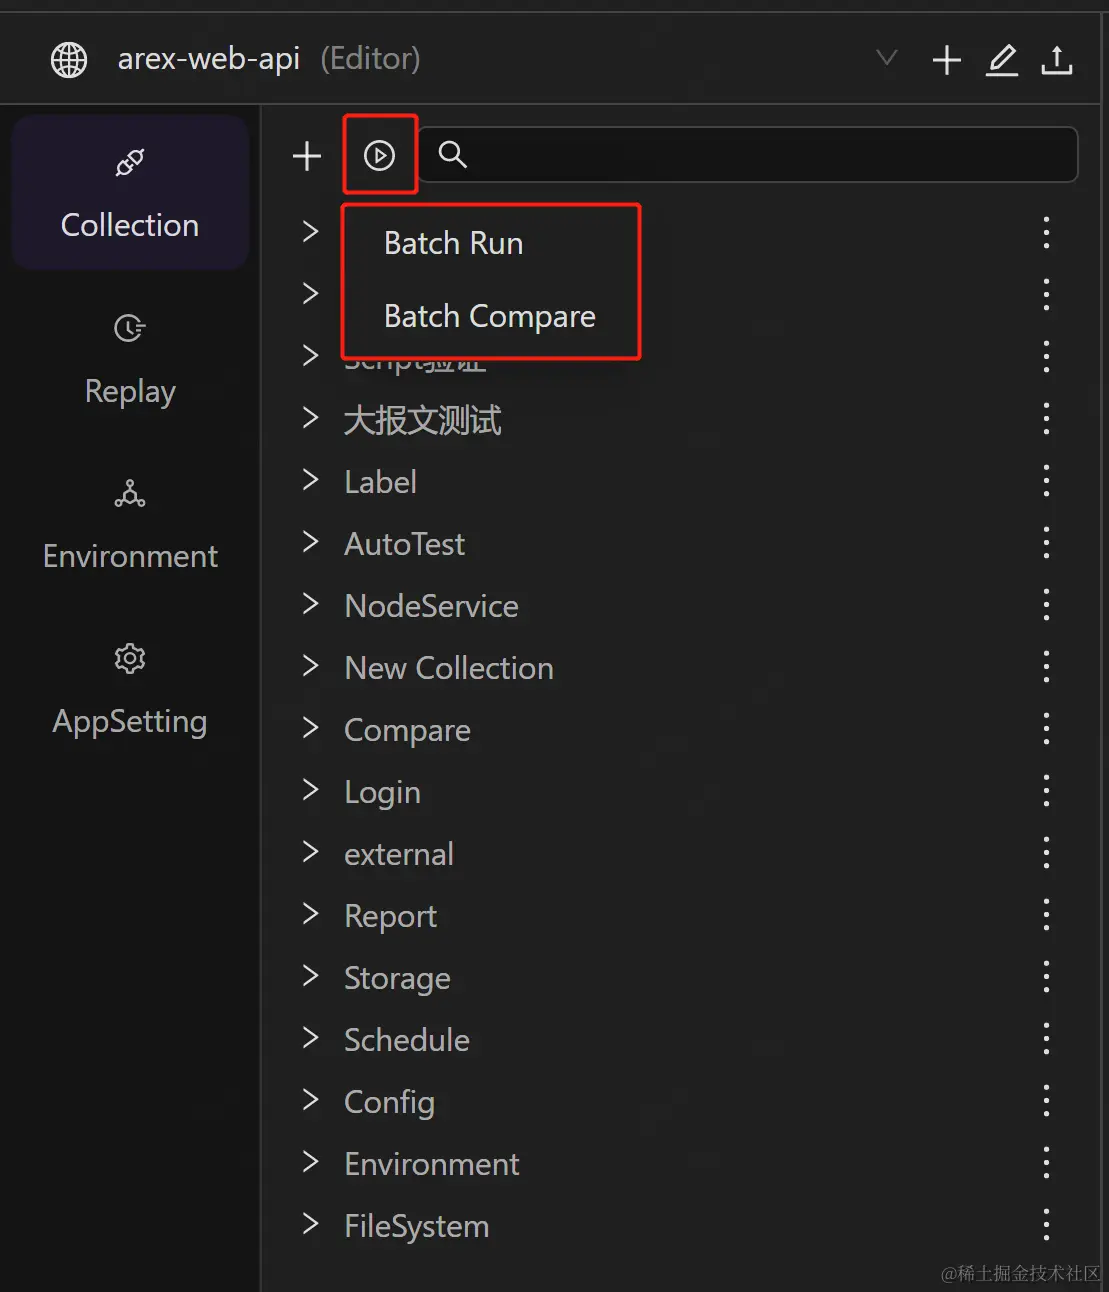Select Batch Run from the menu

[453, 243]
